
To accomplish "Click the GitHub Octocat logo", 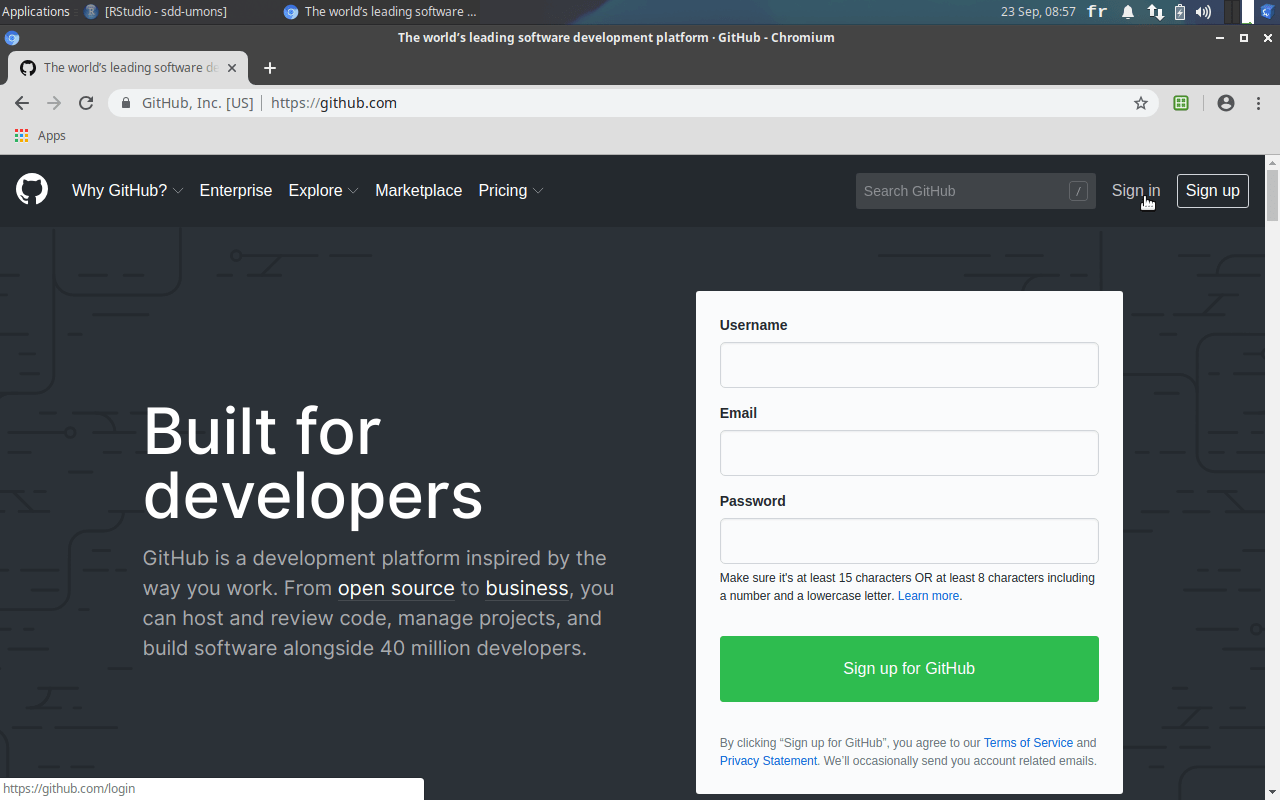I will tap(32, 189).
